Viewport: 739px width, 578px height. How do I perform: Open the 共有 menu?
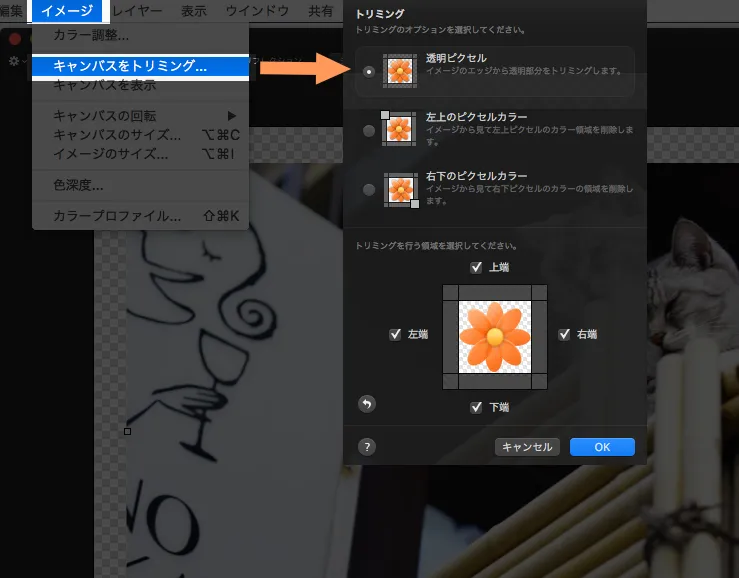320,11
